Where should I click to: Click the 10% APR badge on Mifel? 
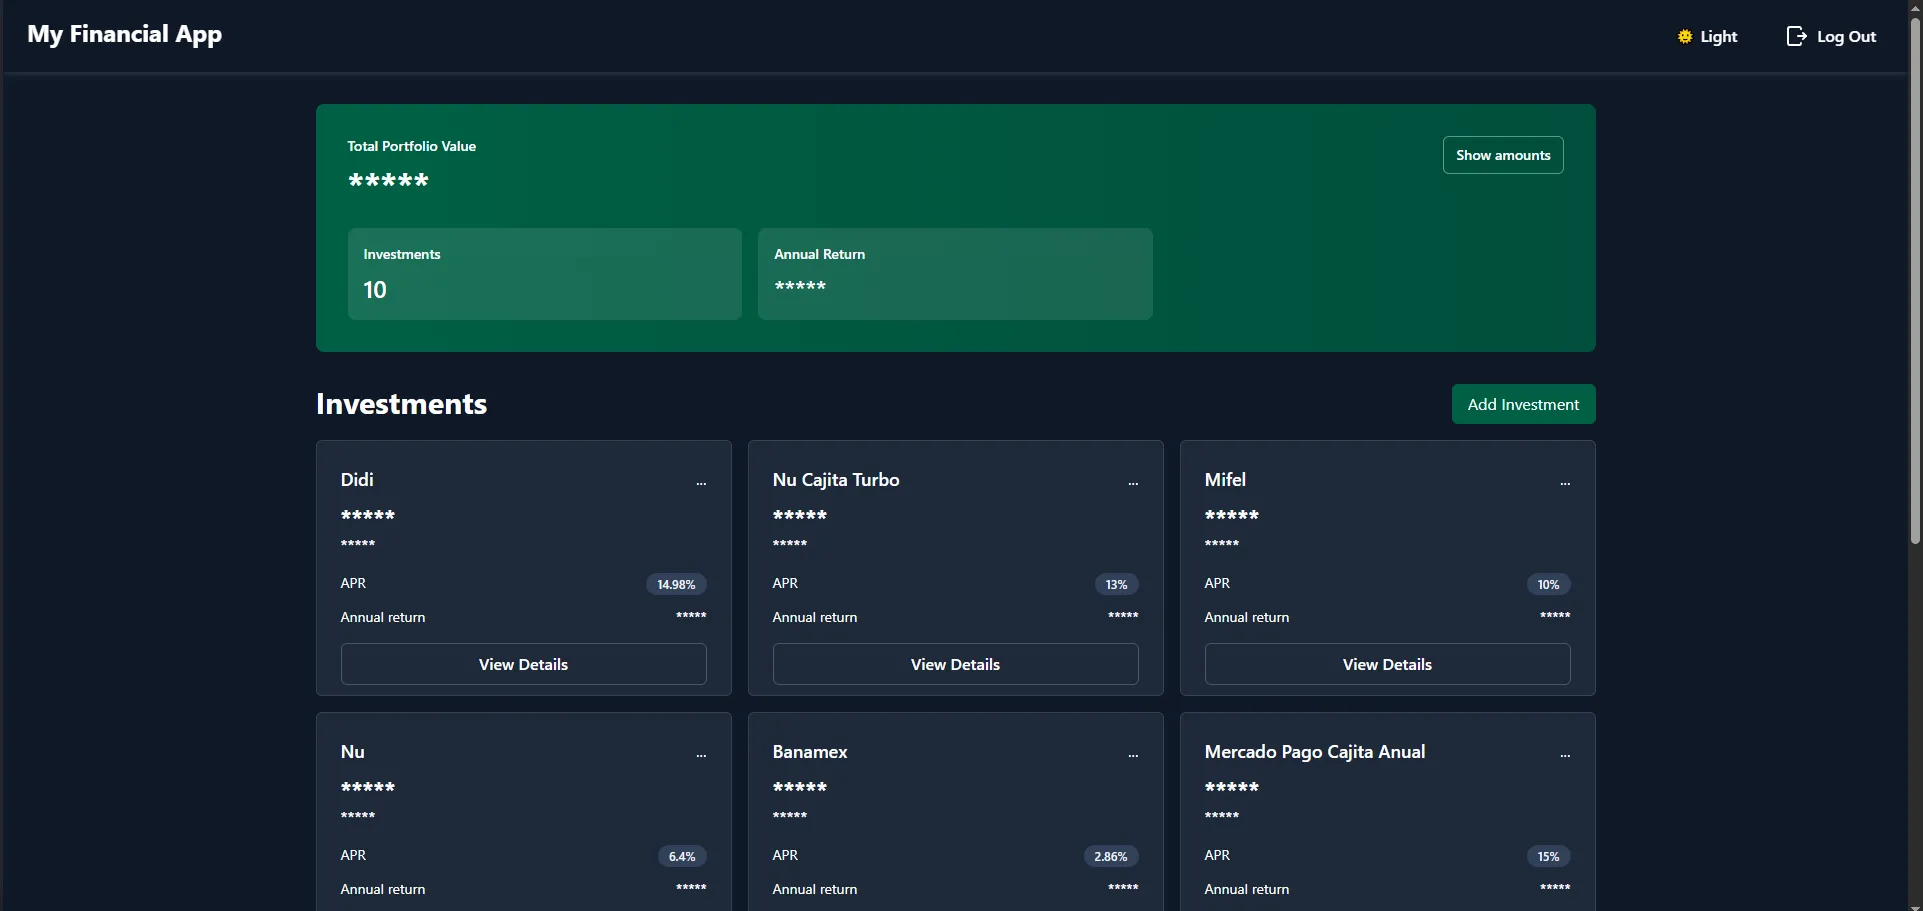1548,584
